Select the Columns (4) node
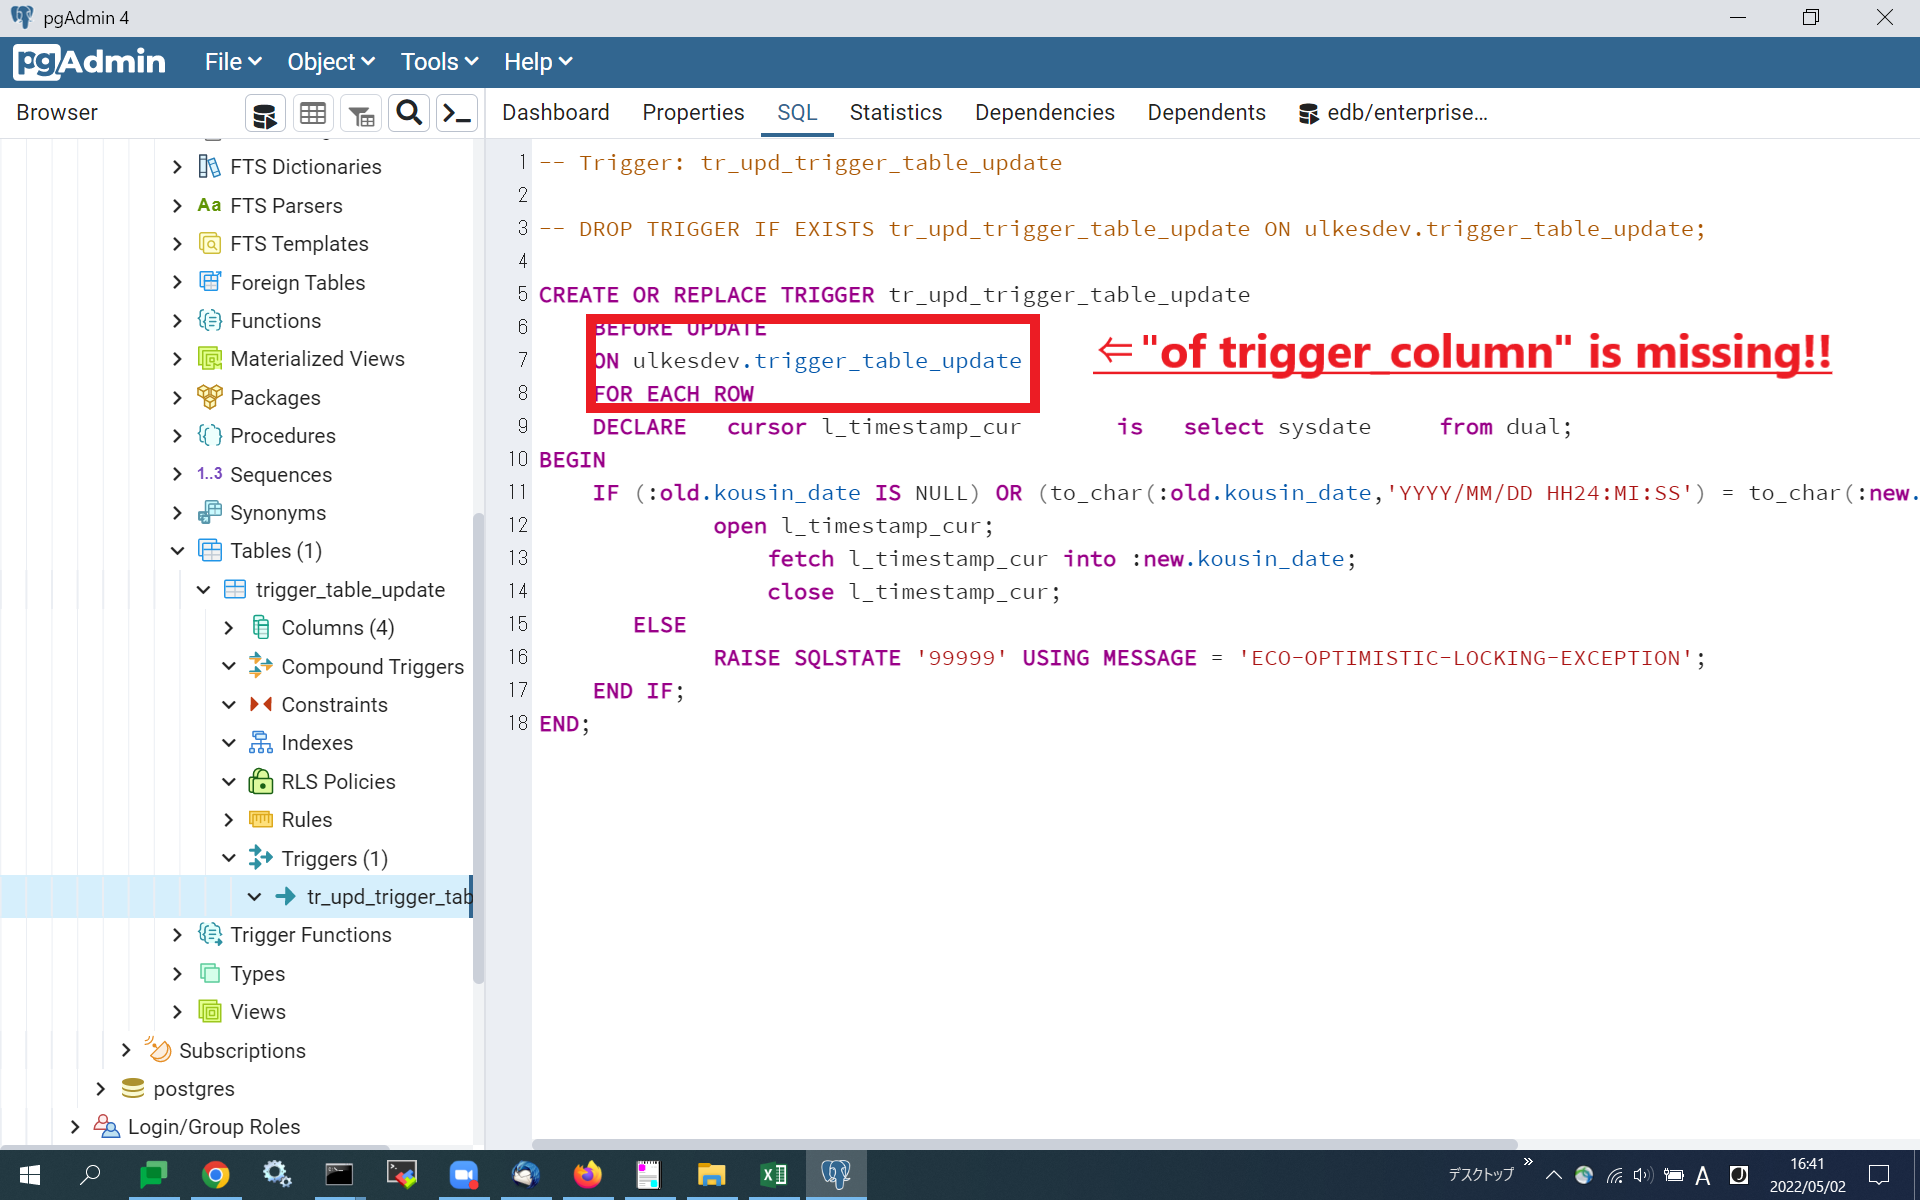Screen dimensions: 1920x1200 point(335,627)
